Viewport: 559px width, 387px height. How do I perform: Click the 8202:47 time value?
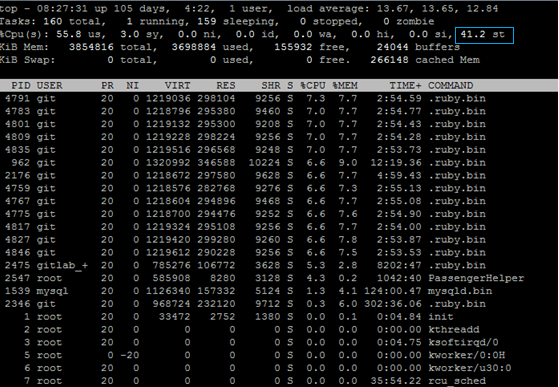tap(399, 265)
